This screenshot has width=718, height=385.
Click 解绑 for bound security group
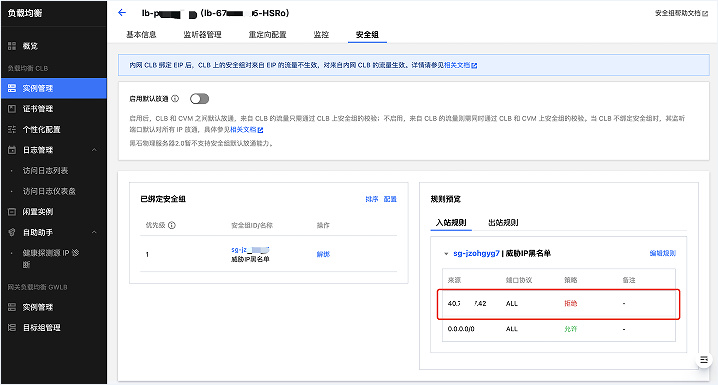[323, 254]
